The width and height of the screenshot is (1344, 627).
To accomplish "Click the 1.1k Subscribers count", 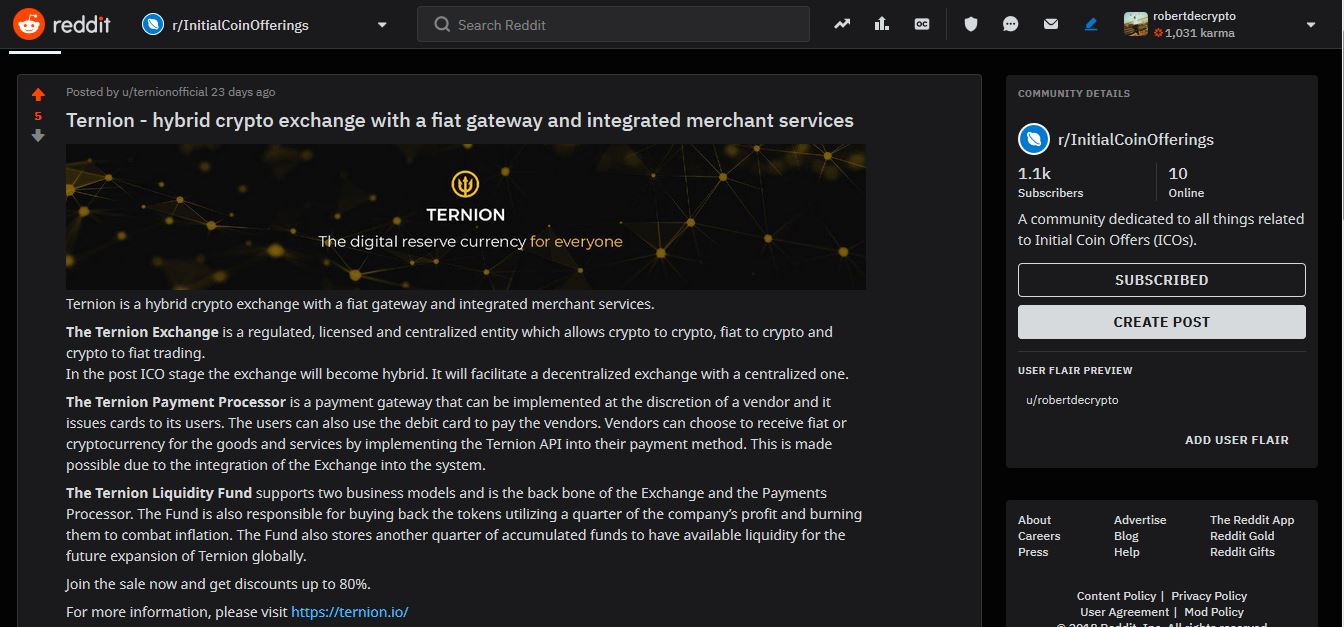I will [1050, 182].
